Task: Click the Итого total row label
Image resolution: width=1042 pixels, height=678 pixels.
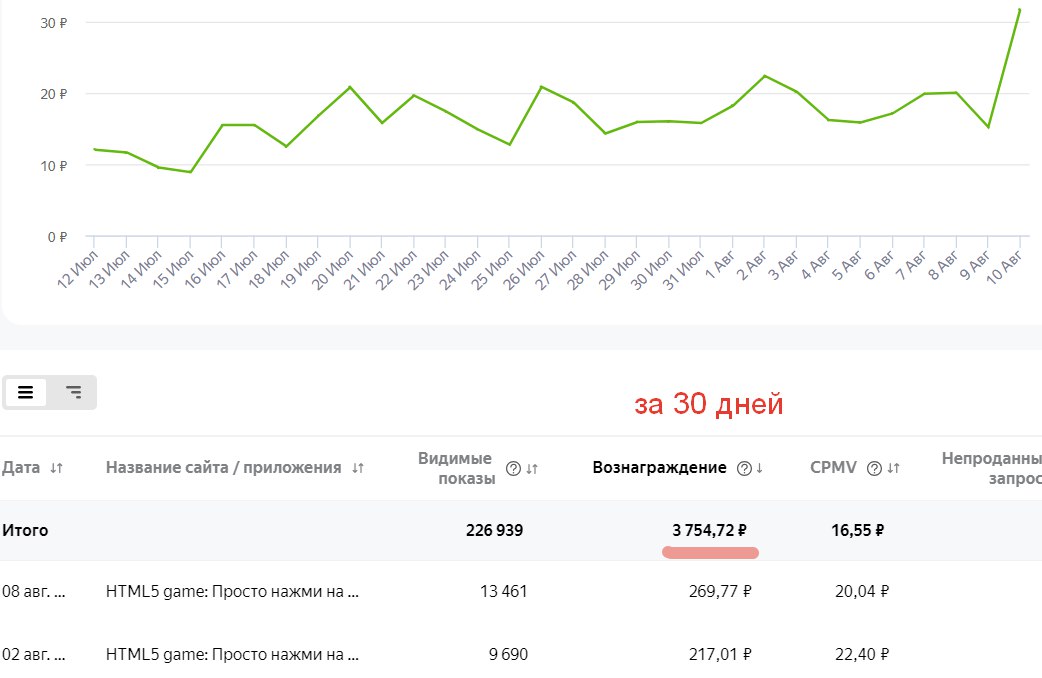Action: click(25, 530)
